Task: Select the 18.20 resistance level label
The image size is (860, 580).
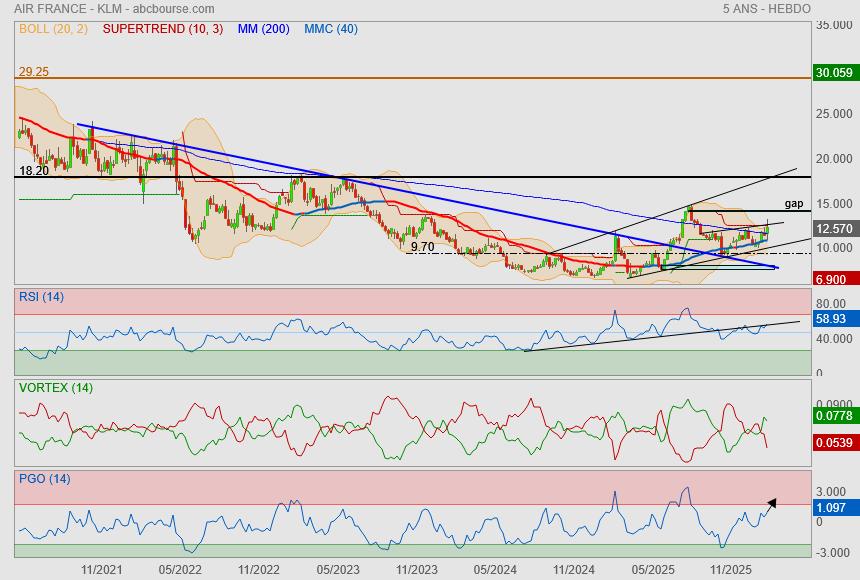Action: click(x=34, y=171)
